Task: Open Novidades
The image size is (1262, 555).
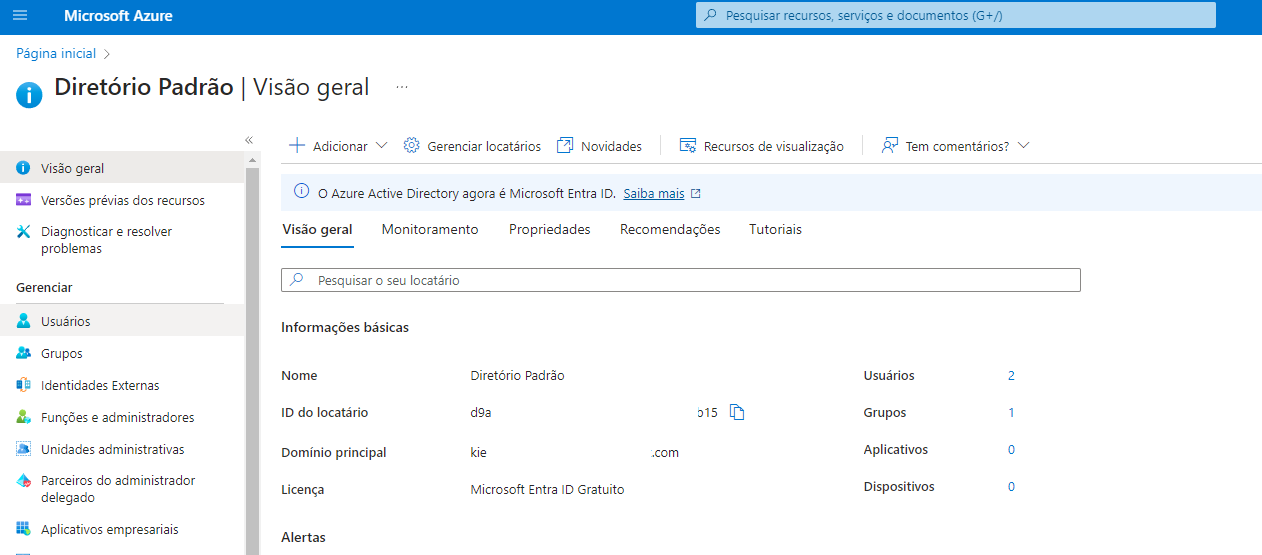Action: click(x=611, y=146)
